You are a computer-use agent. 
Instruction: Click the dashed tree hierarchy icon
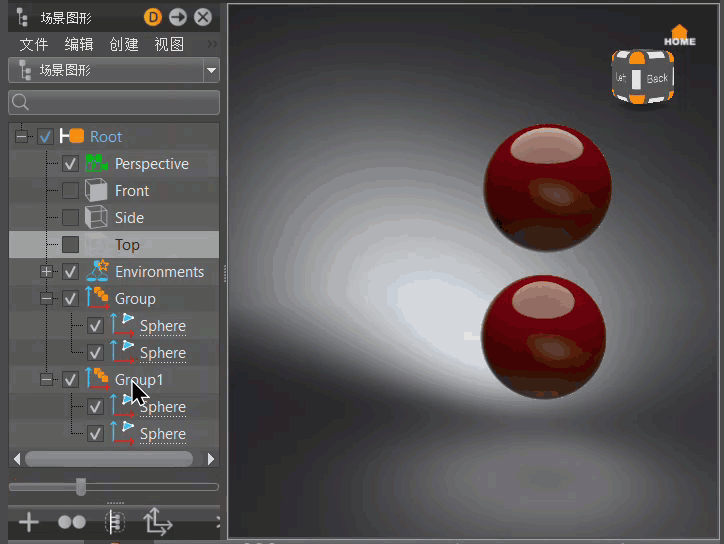[115, 522]
